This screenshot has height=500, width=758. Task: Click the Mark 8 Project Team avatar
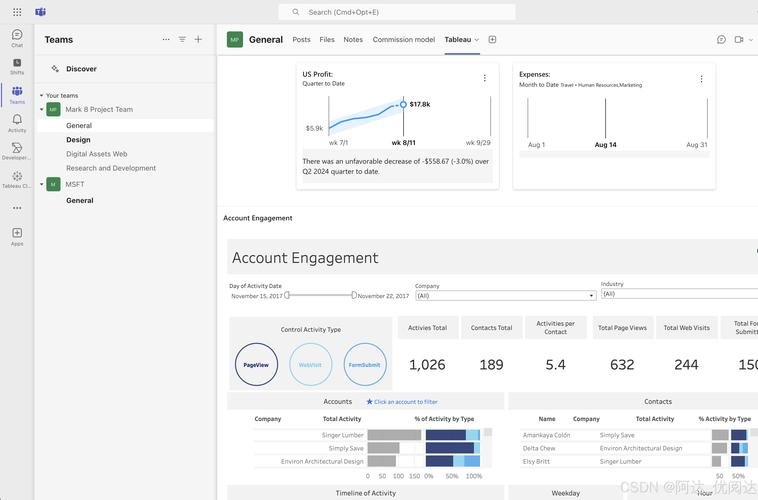[x=53, y=109]
